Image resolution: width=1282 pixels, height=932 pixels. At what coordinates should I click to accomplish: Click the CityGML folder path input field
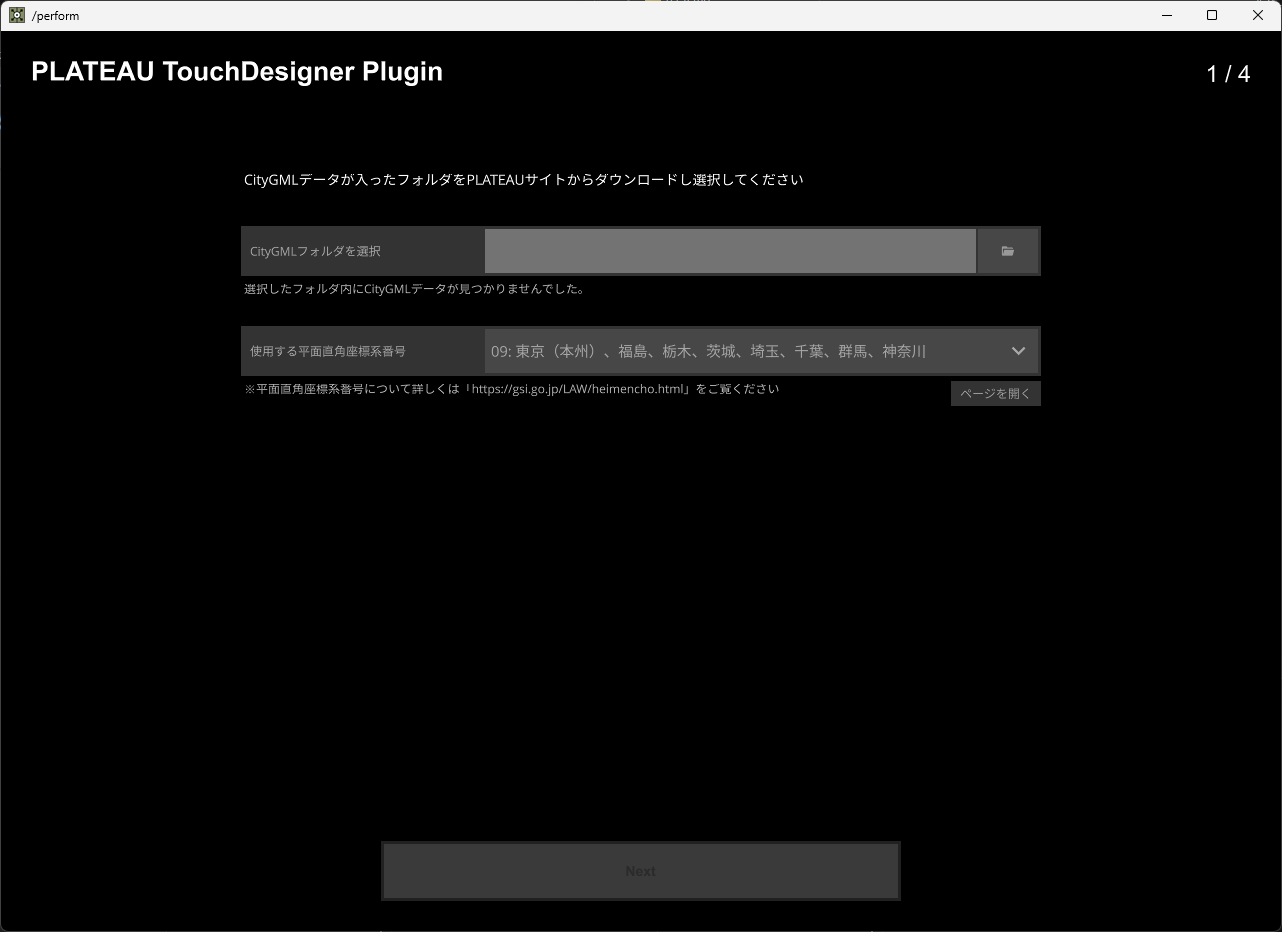point(730,250)
